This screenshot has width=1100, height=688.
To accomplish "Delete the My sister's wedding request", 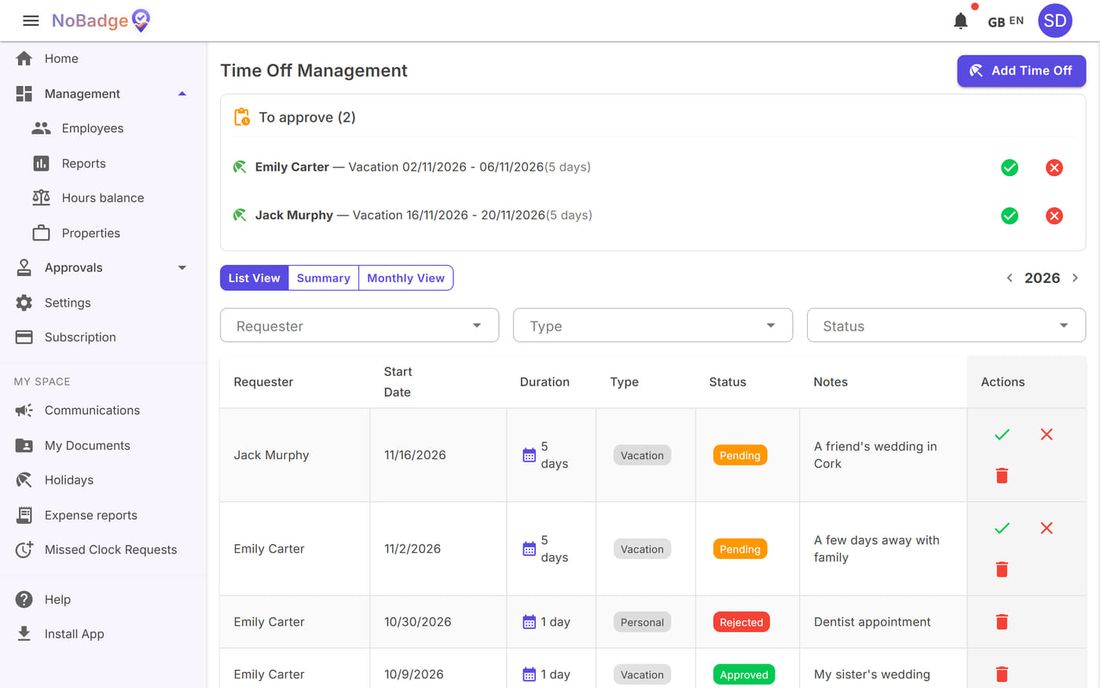I will tap(1002, 675).
